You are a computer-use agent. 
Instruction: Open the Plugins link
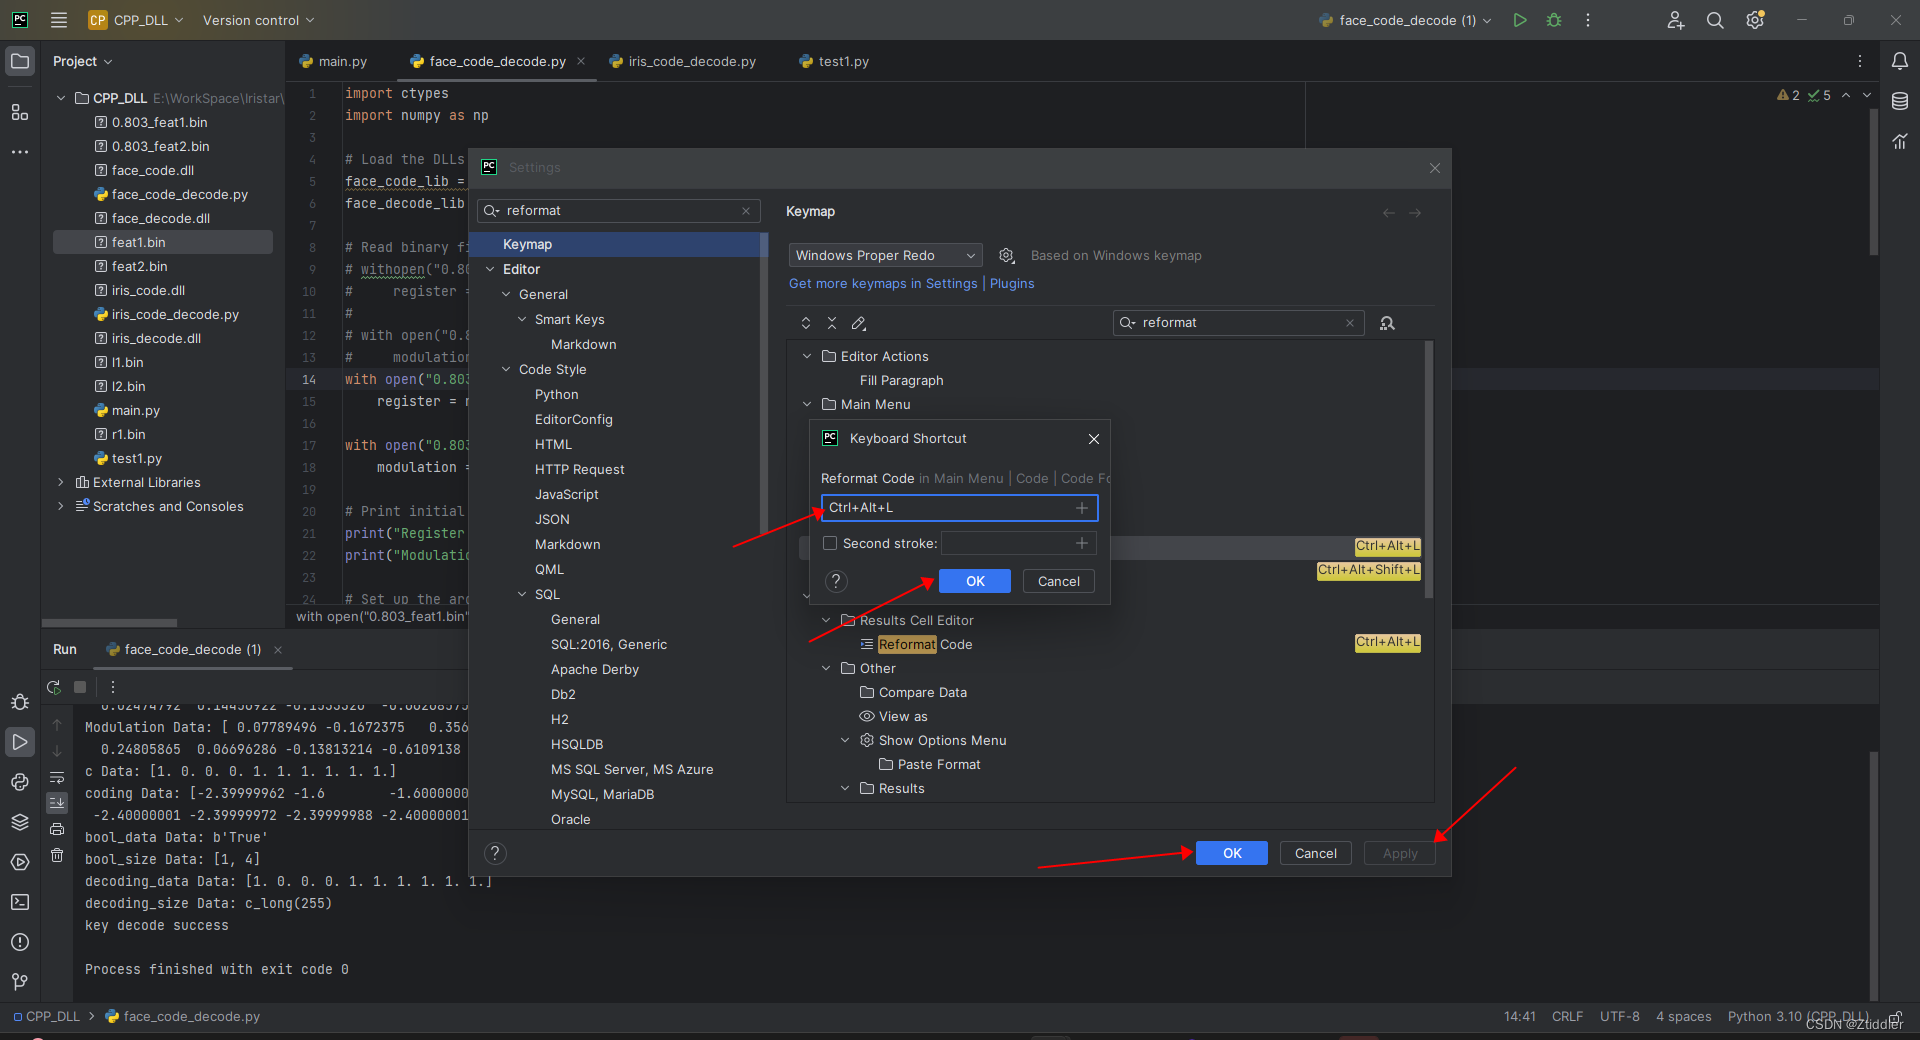coord(1012,283)
